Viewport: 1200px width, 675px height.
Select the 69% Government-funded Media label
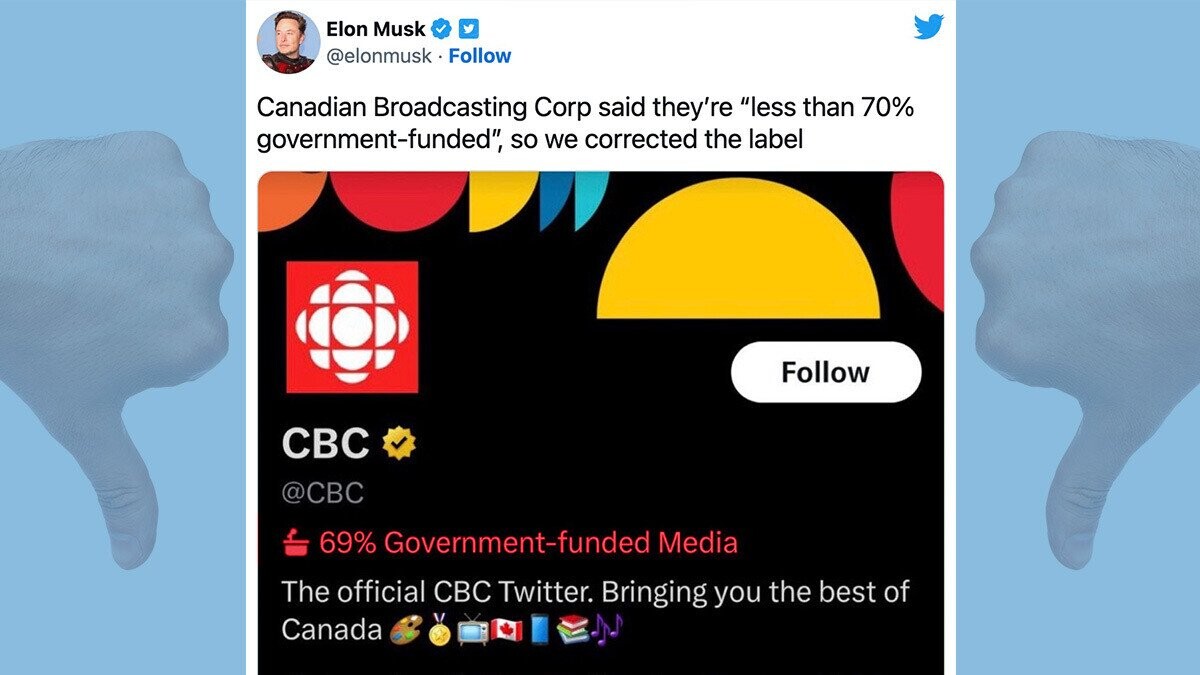click(x=528, y=543)
